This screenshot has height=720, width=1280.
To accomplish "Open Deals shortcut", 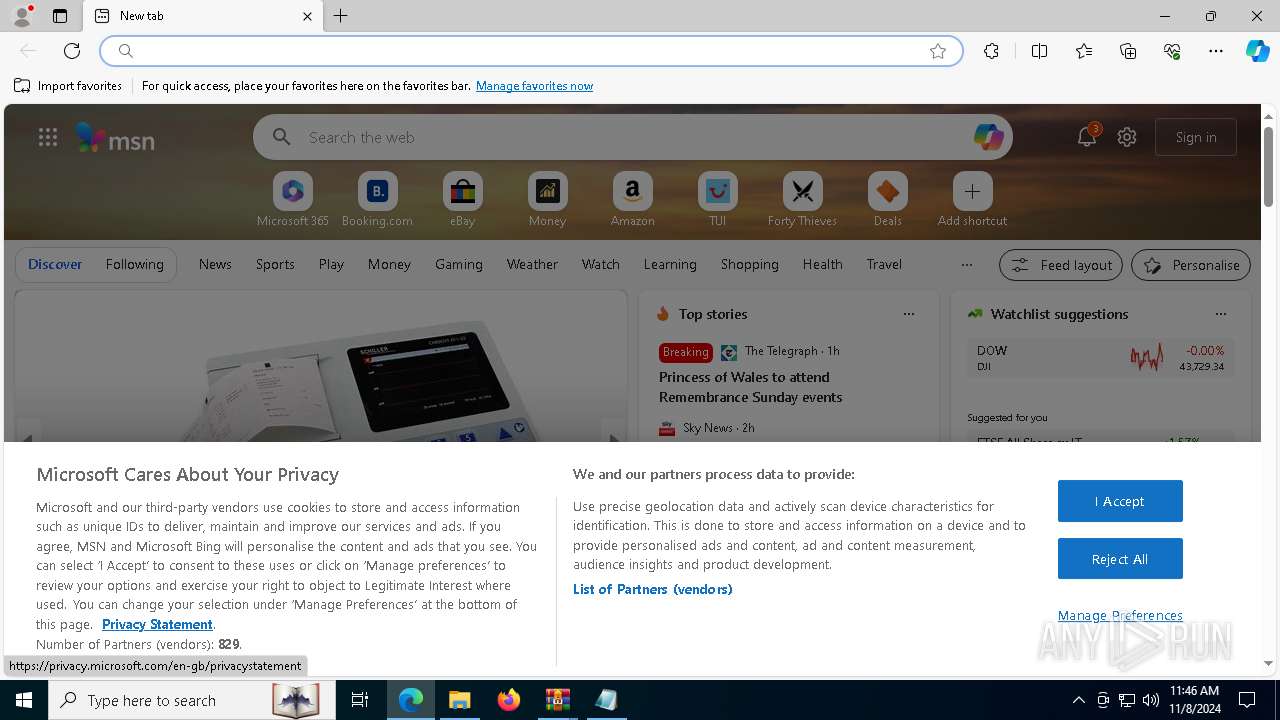I will point(887,200).
